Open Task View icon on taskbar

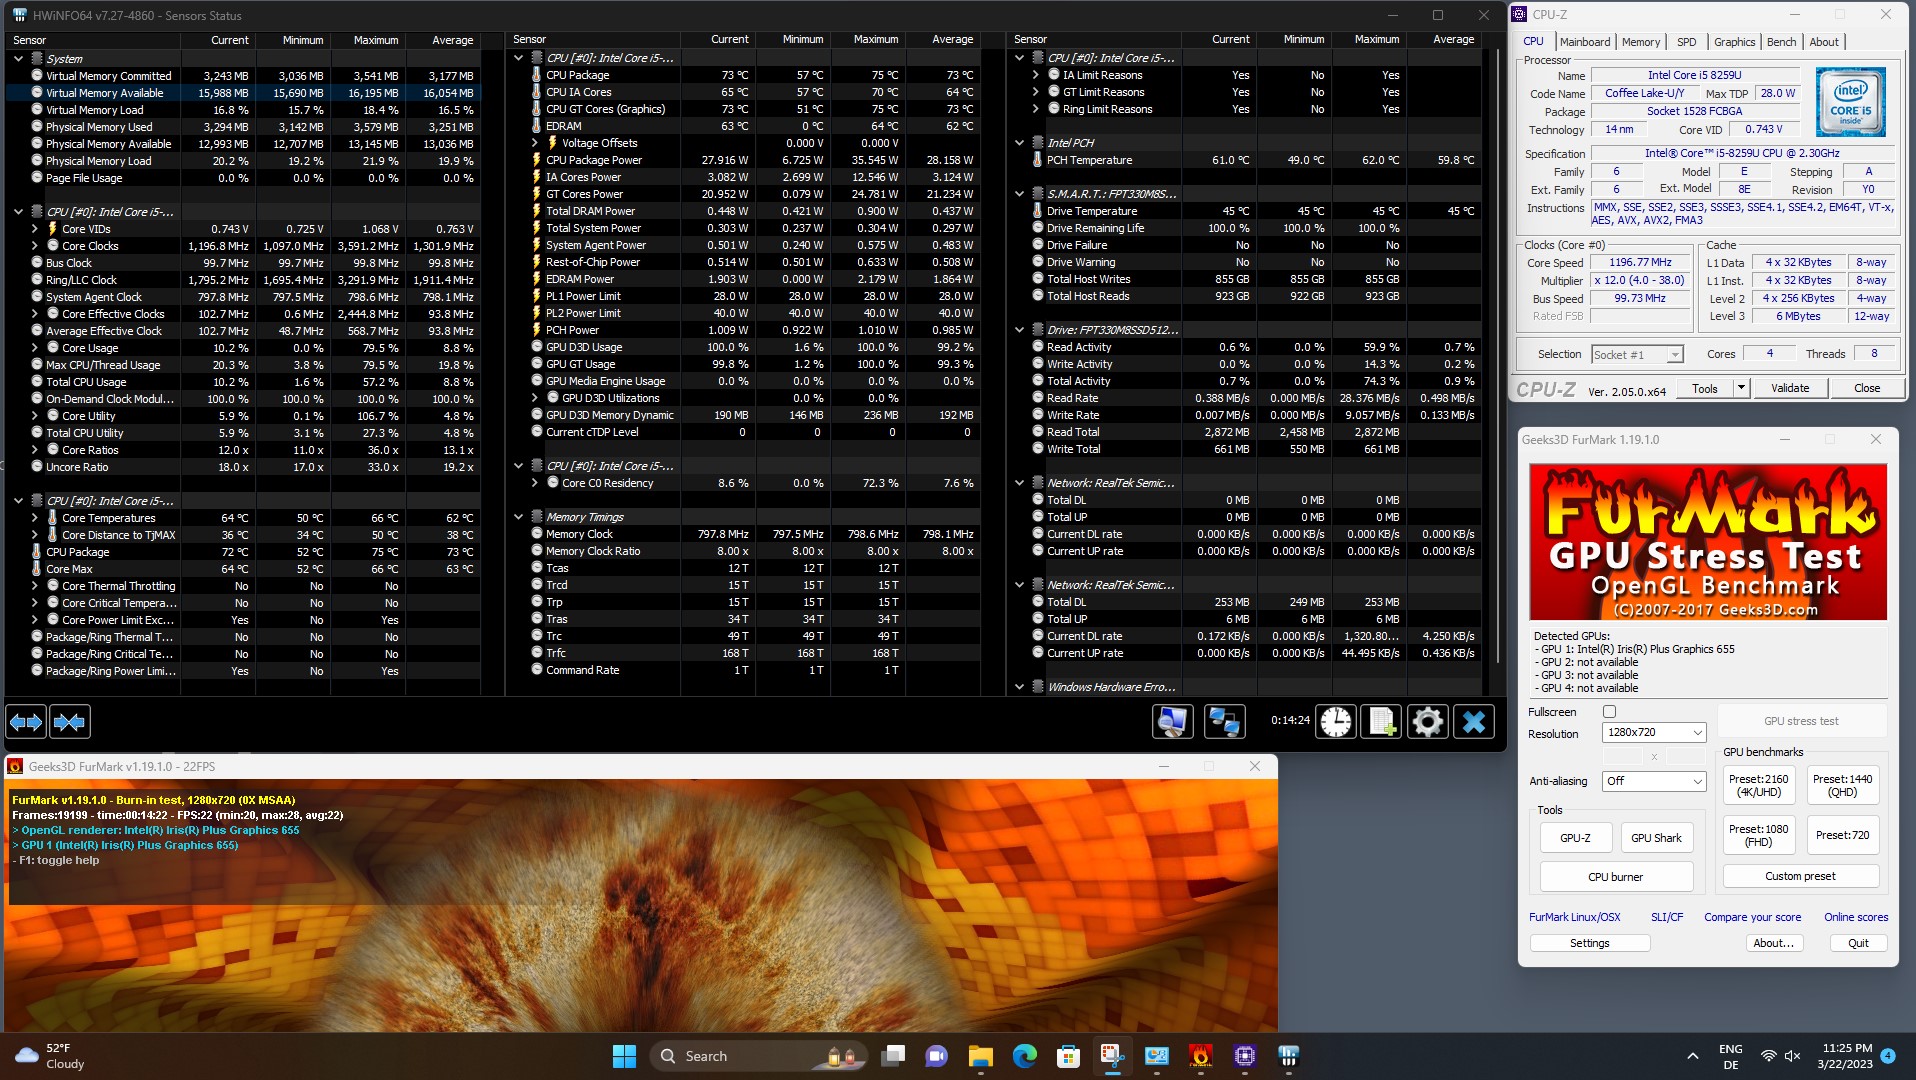click(893, 1056)
